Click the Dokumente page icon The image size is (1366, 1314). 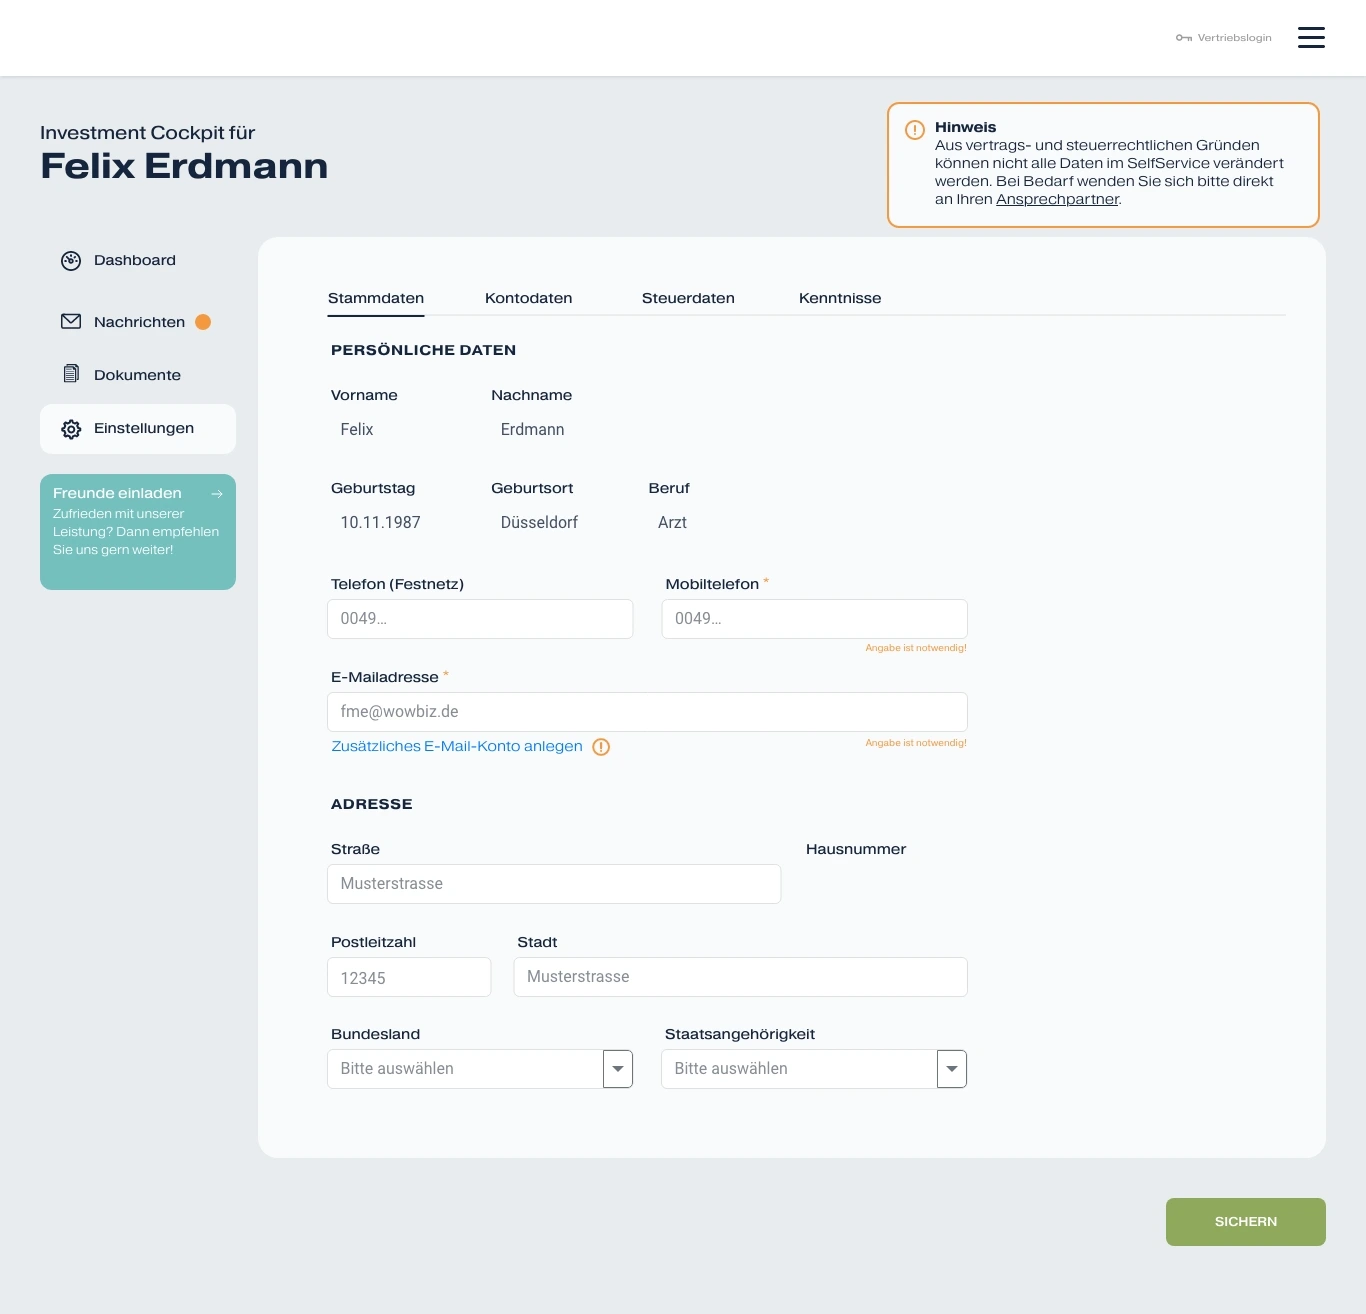[71, 374]
